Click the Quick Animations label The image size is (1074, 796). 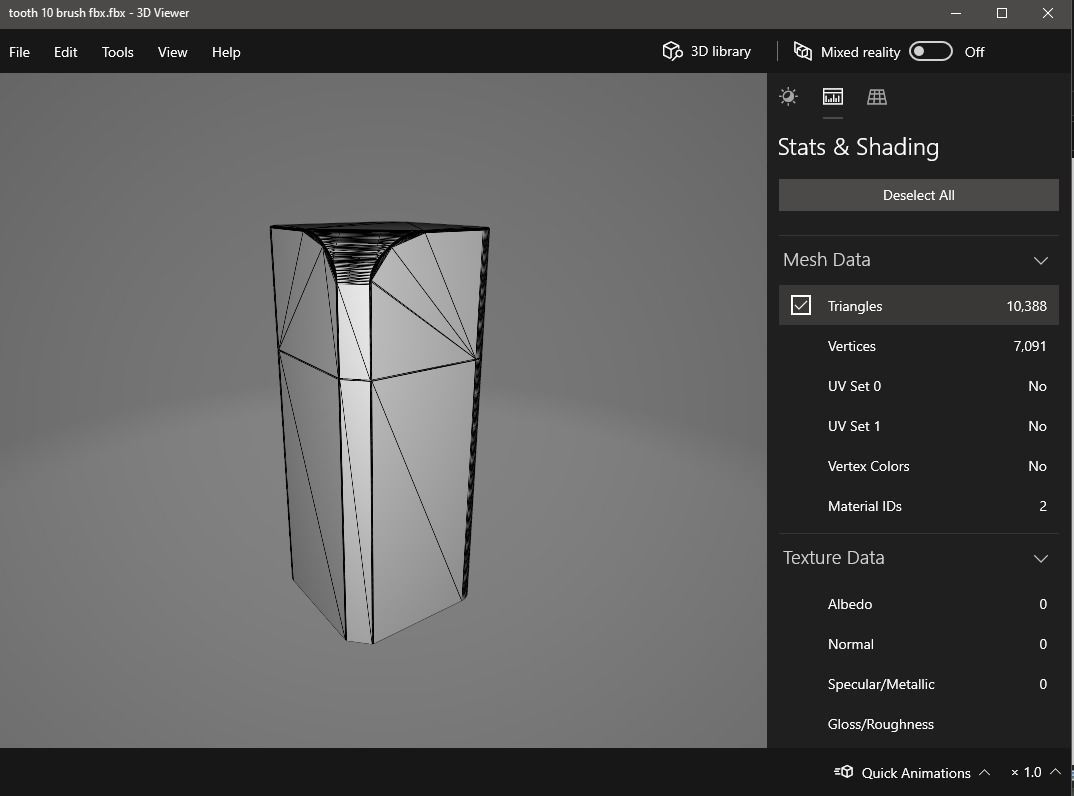click(x=916, y=773)
